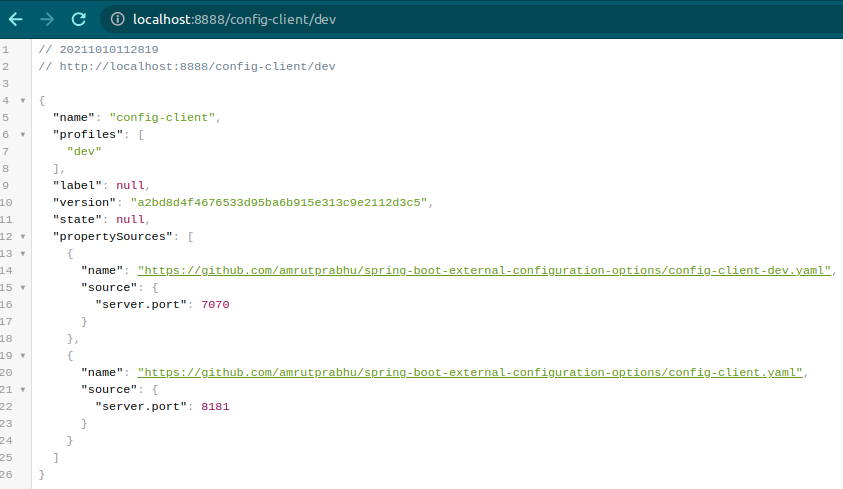Collapse the "source" object on line 21
Image resolution: width=843 pixels, height=489 pixels.
pos(23,390)
